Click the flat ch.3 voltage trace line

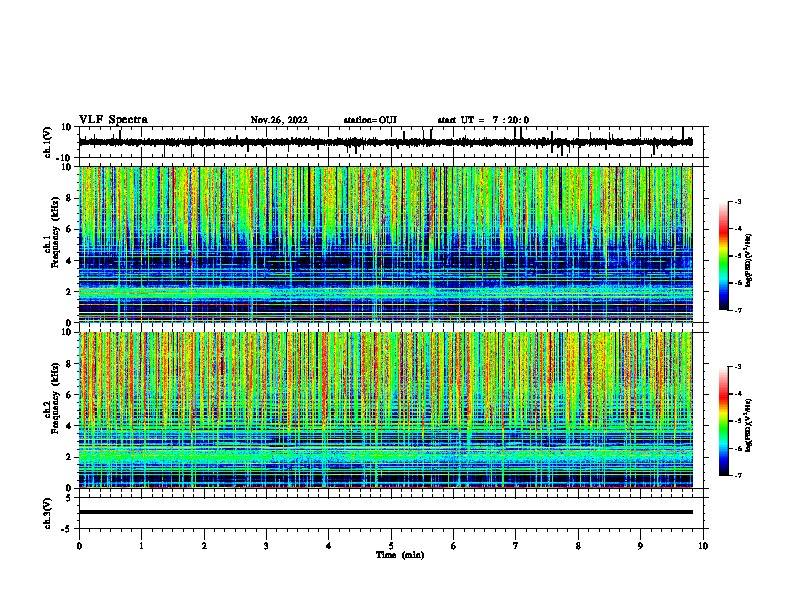coord(385,512)
